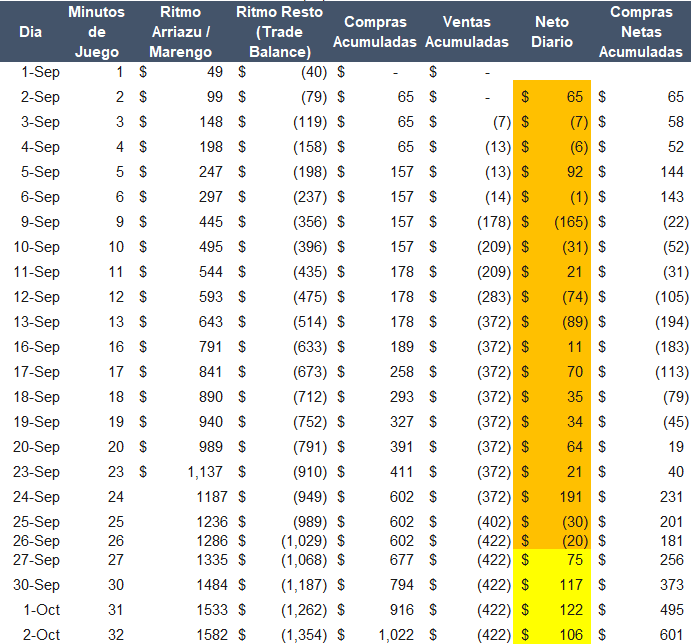Select Minutos de Juego value 16
The image size is (691, 644).
[116, 347]
